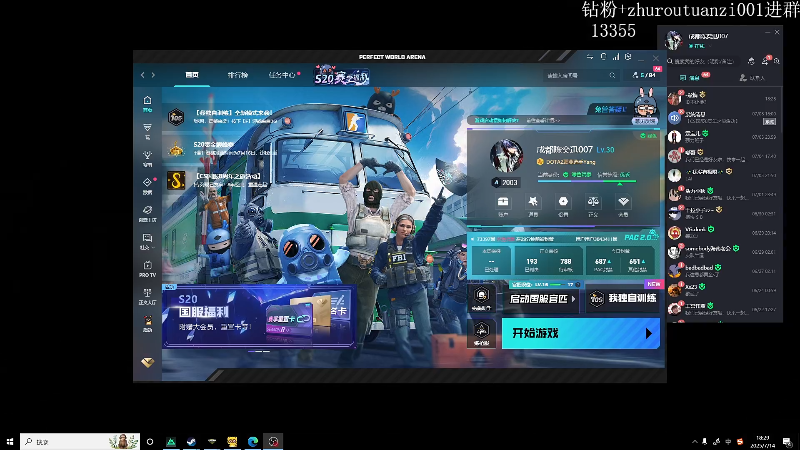Open the news item with yellow S icon

(x=219, y=180)
